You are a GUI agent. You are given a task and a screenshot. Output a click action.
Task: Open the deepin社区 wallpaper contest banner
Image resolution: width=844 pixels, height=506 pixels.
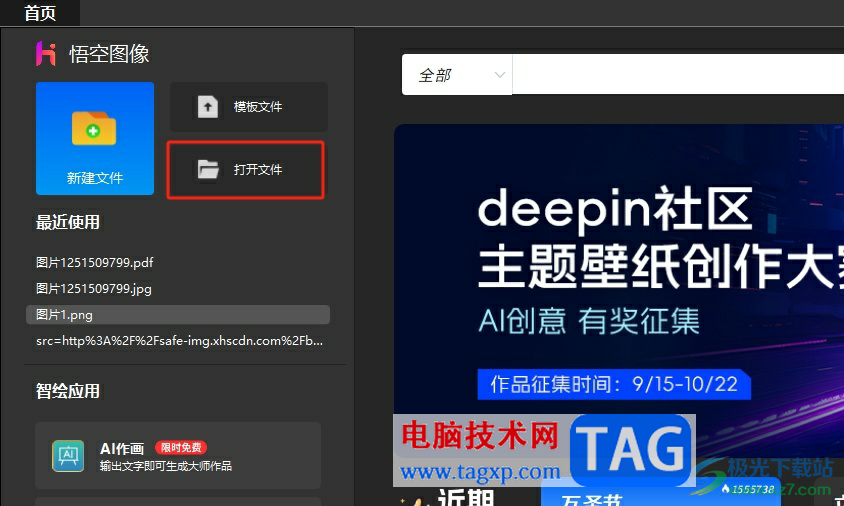click(x=619, y=293)
